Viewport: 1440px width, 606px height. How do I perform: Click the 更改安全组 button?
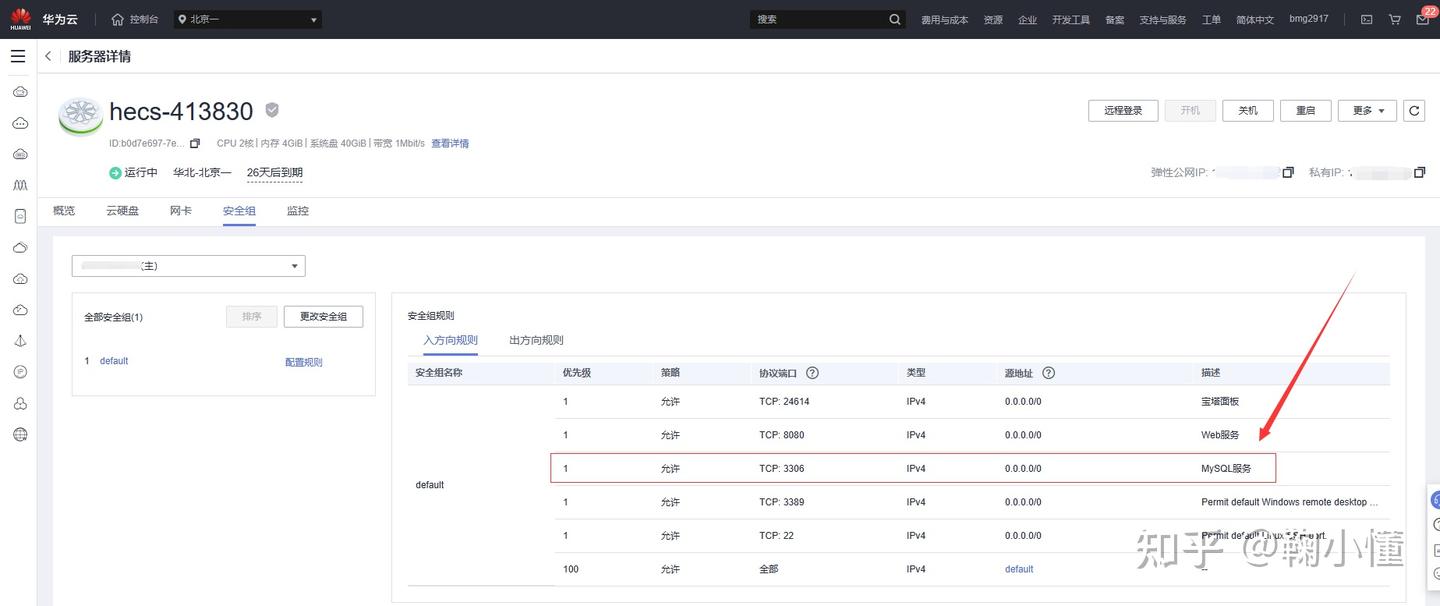pyautogui.click(x=323, y=316)
